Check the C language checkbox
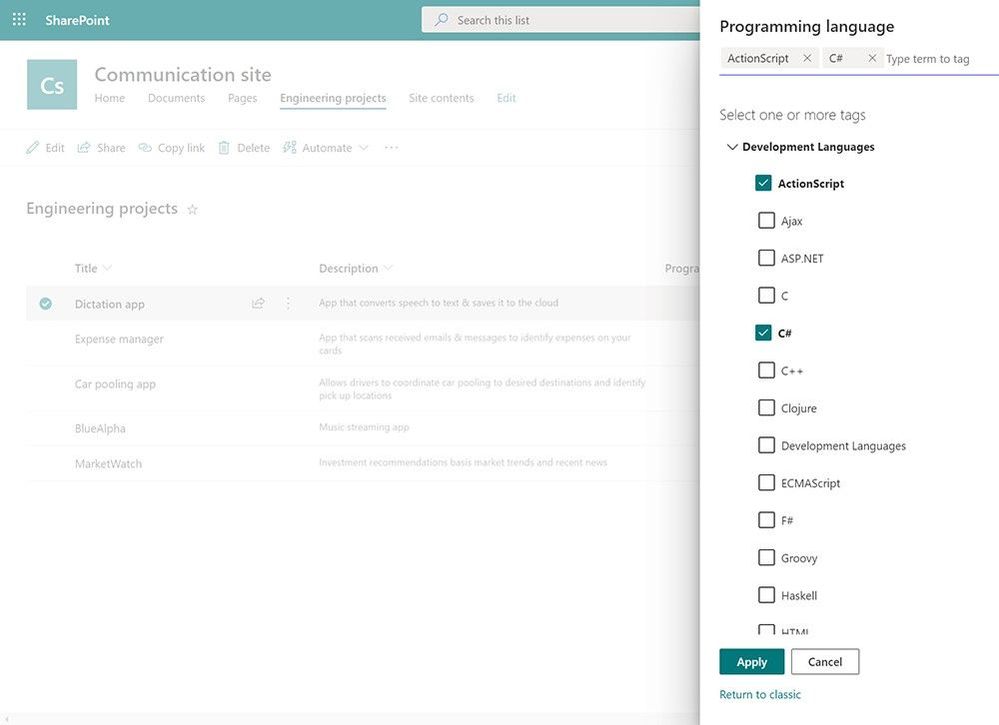Image resolution: width=999 pixels, height=725 pixels. 766,296
